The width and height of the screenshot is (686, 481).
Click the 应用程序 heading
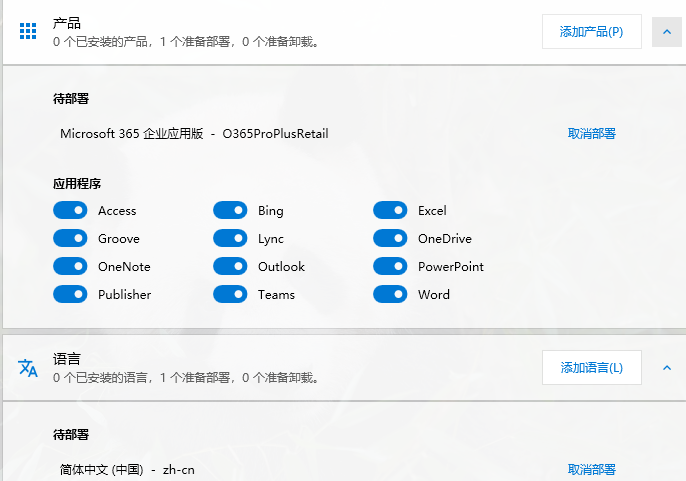point(77,183)
